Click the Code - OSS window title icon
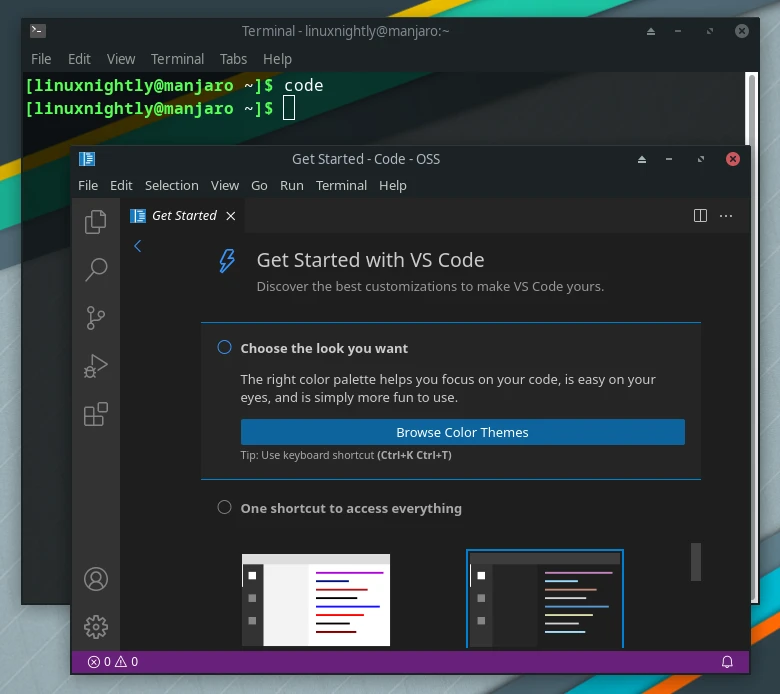 pos(87,159)
